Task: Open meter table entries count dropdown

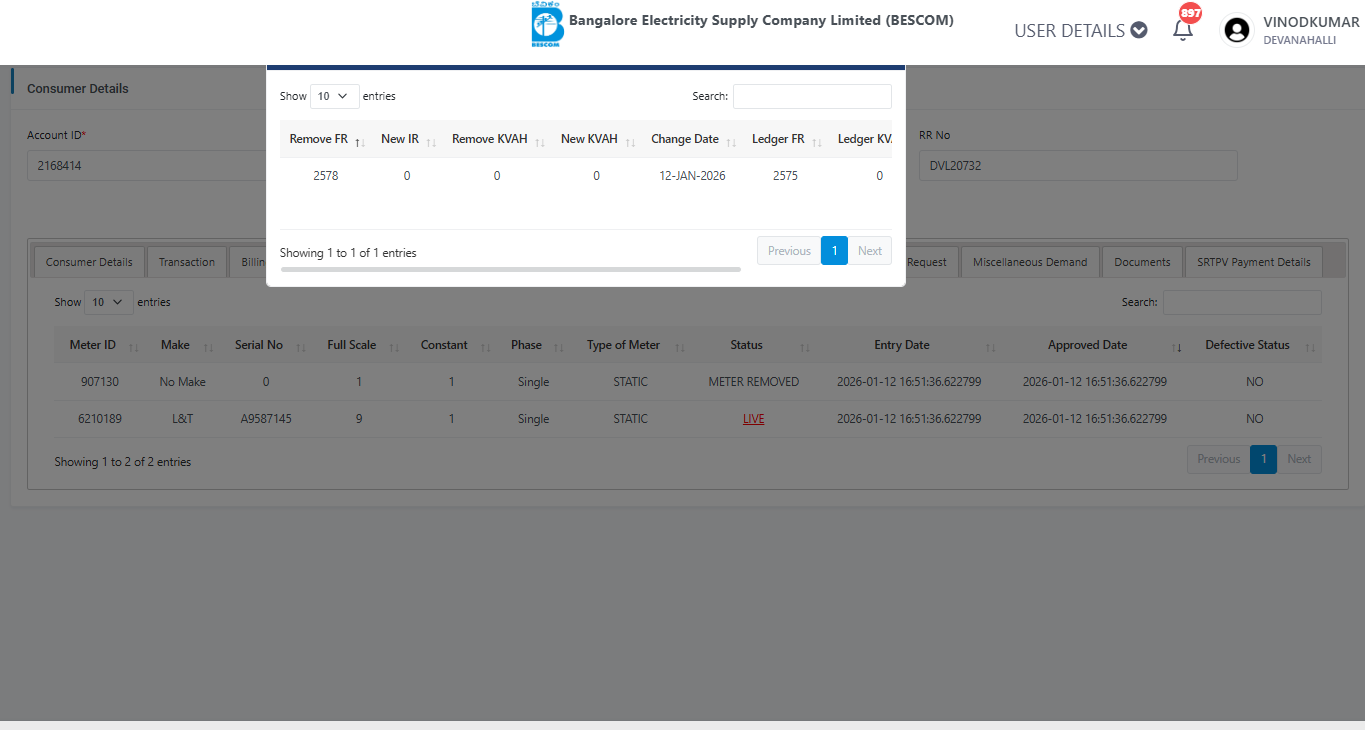Action: pos(108,302)
